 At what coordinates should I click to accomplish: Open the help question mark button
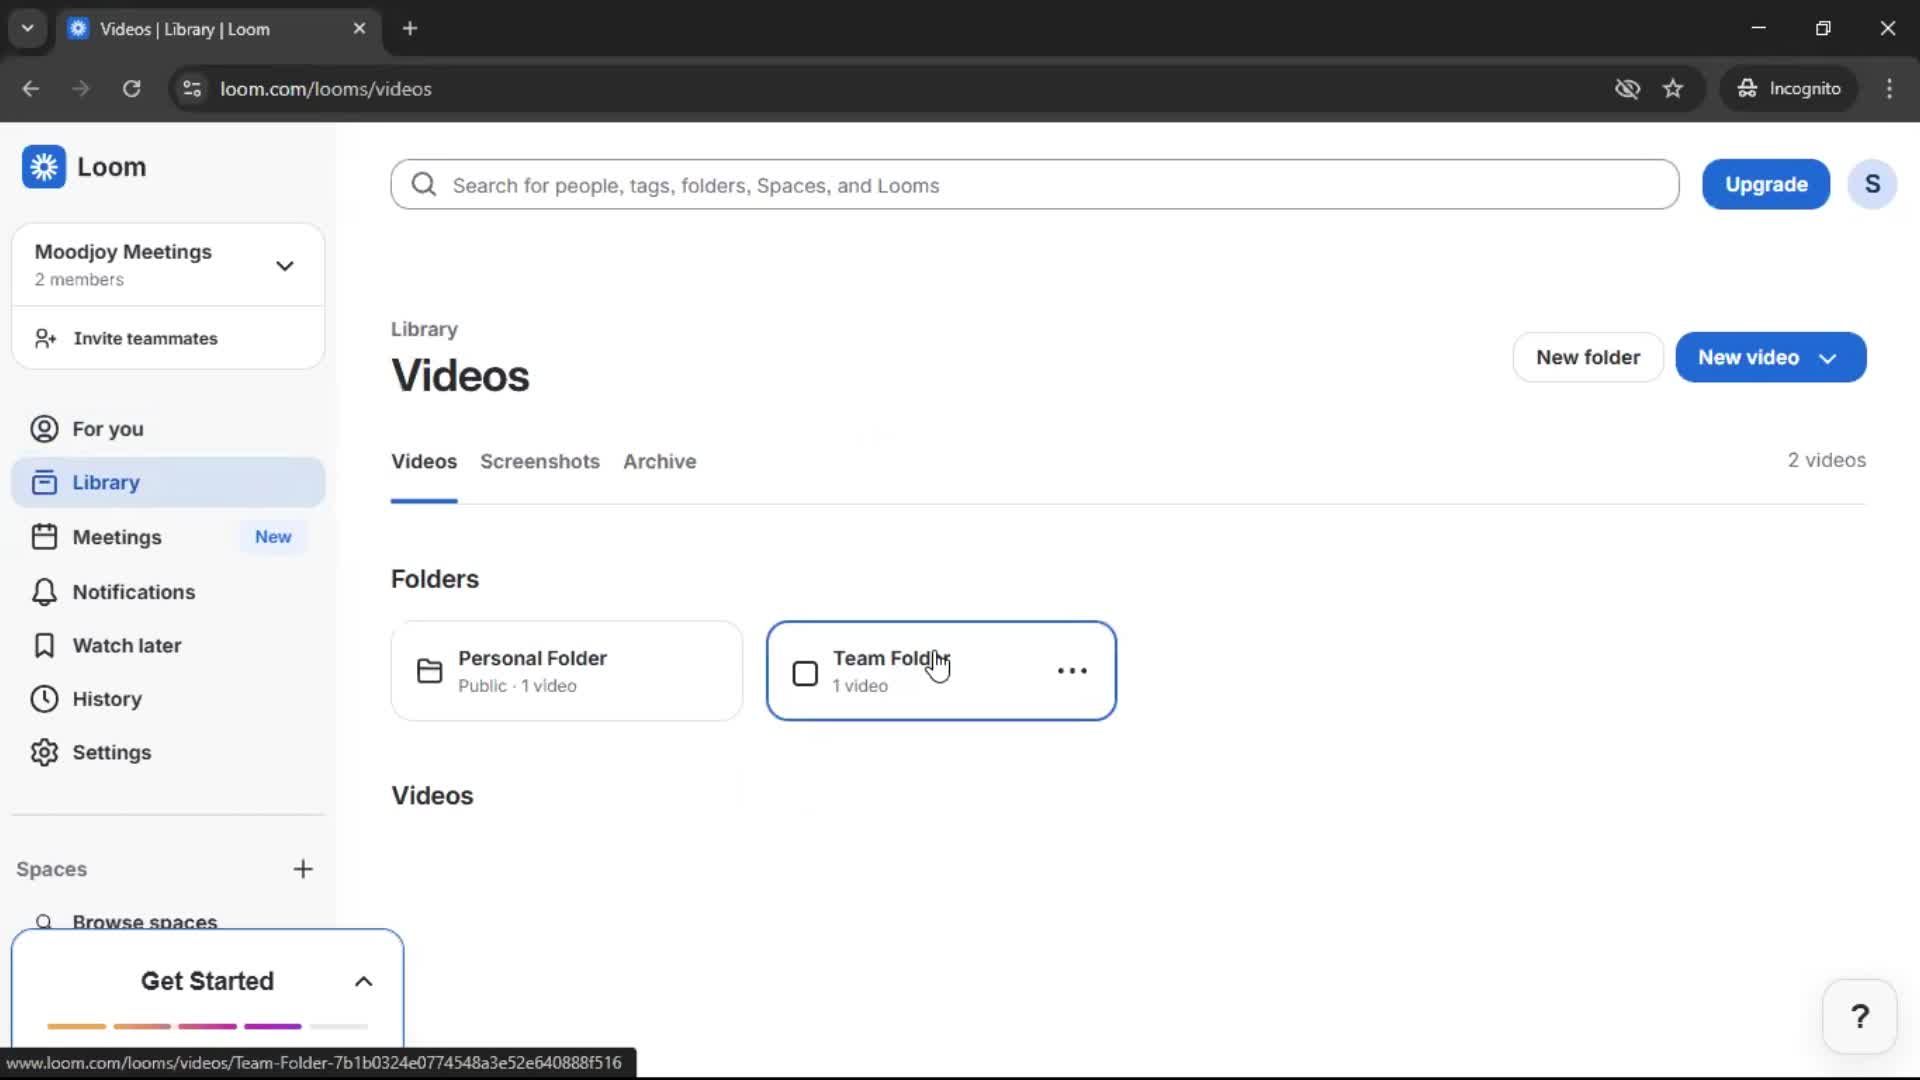[1859, 1017]
